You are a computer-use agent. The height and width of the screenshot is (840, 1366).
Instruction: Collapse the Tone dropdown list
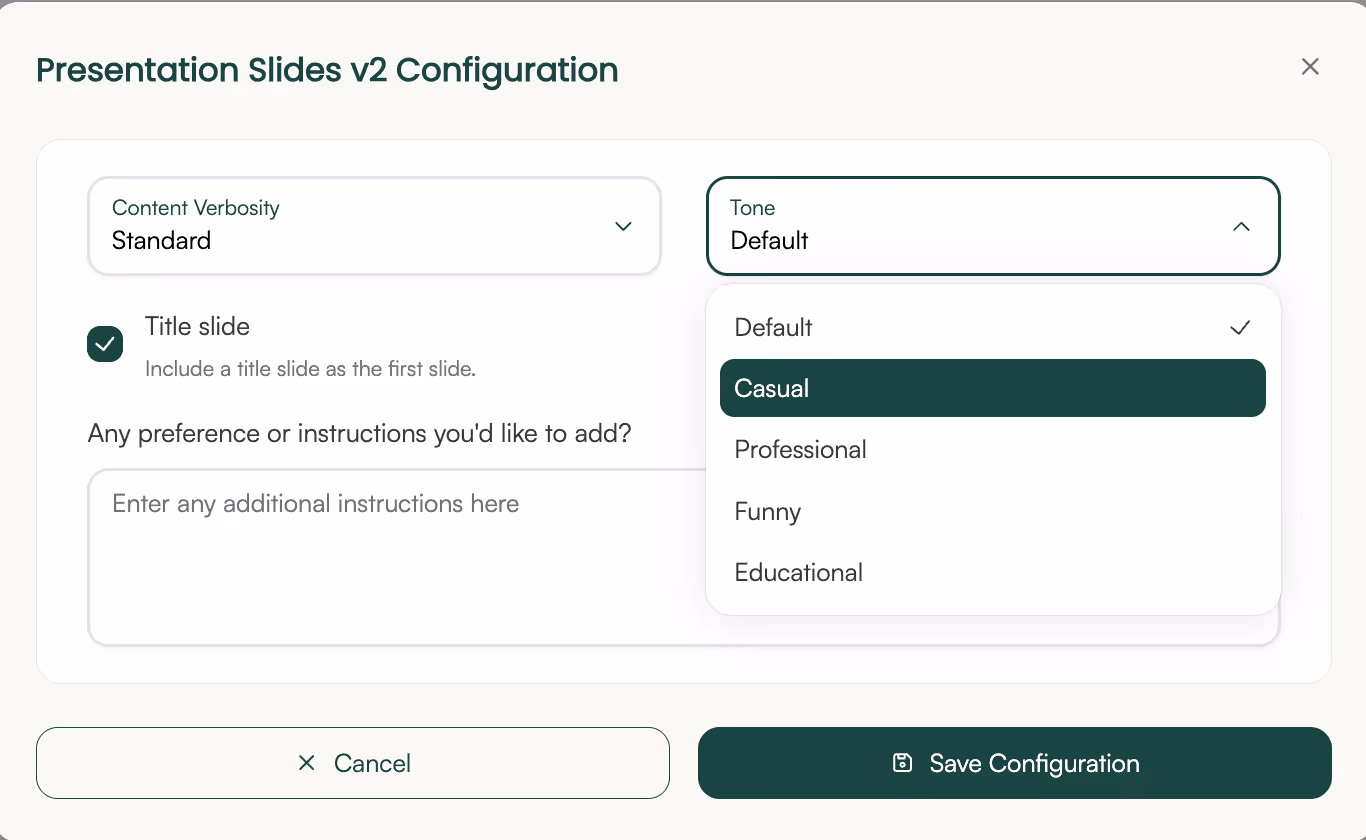pyautogui.click(x=993, y=226)
